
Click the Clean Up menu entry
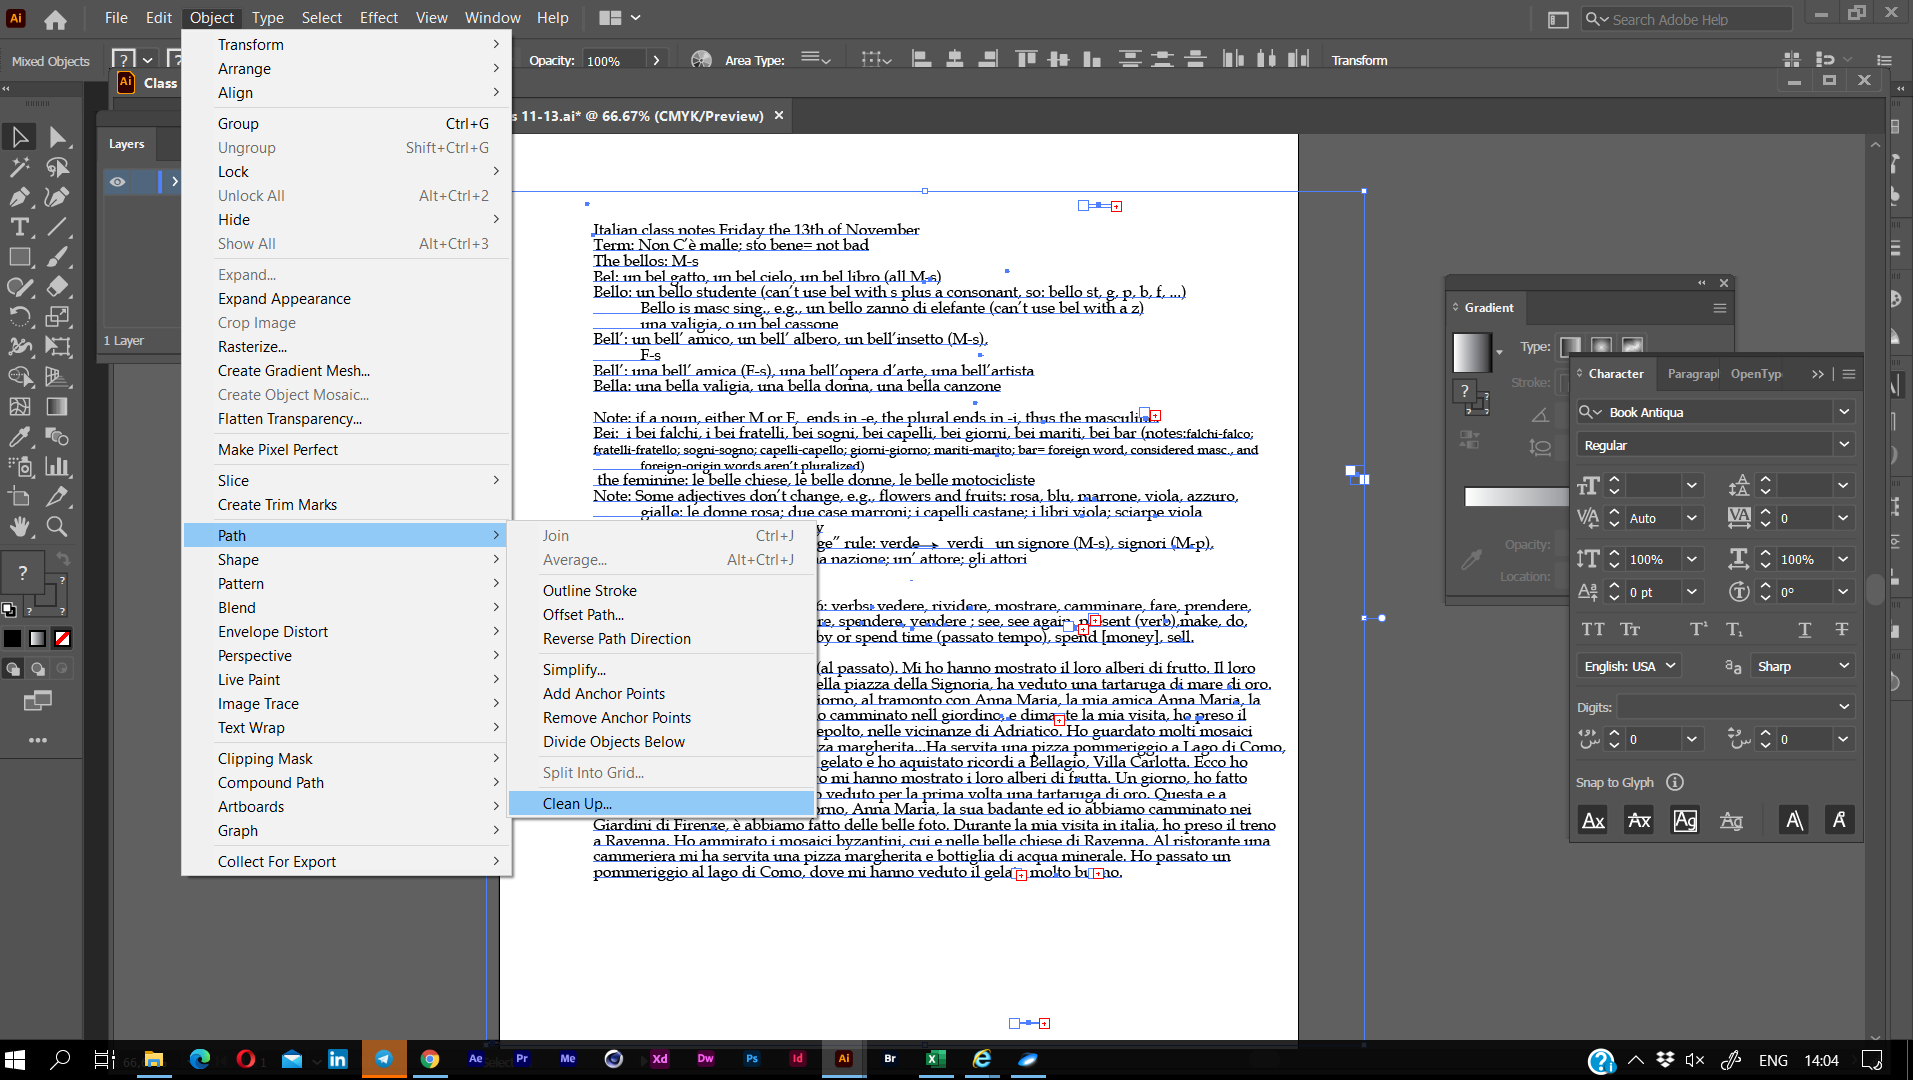576,803
